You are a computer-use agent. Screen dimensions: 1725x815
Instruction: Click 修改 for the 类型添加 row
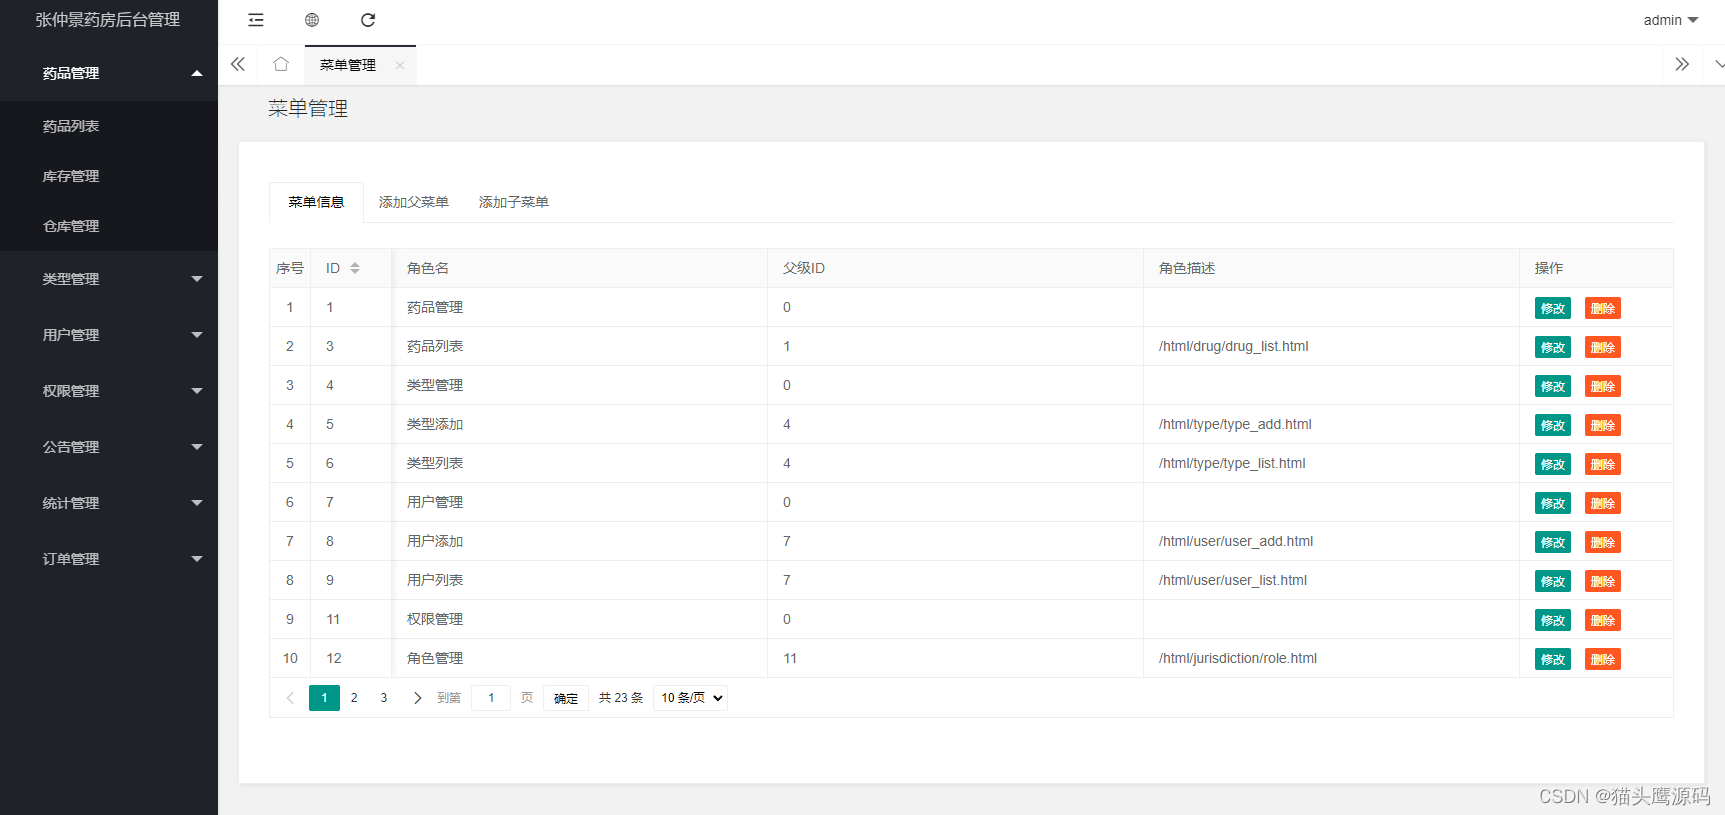coord(1553,425)
